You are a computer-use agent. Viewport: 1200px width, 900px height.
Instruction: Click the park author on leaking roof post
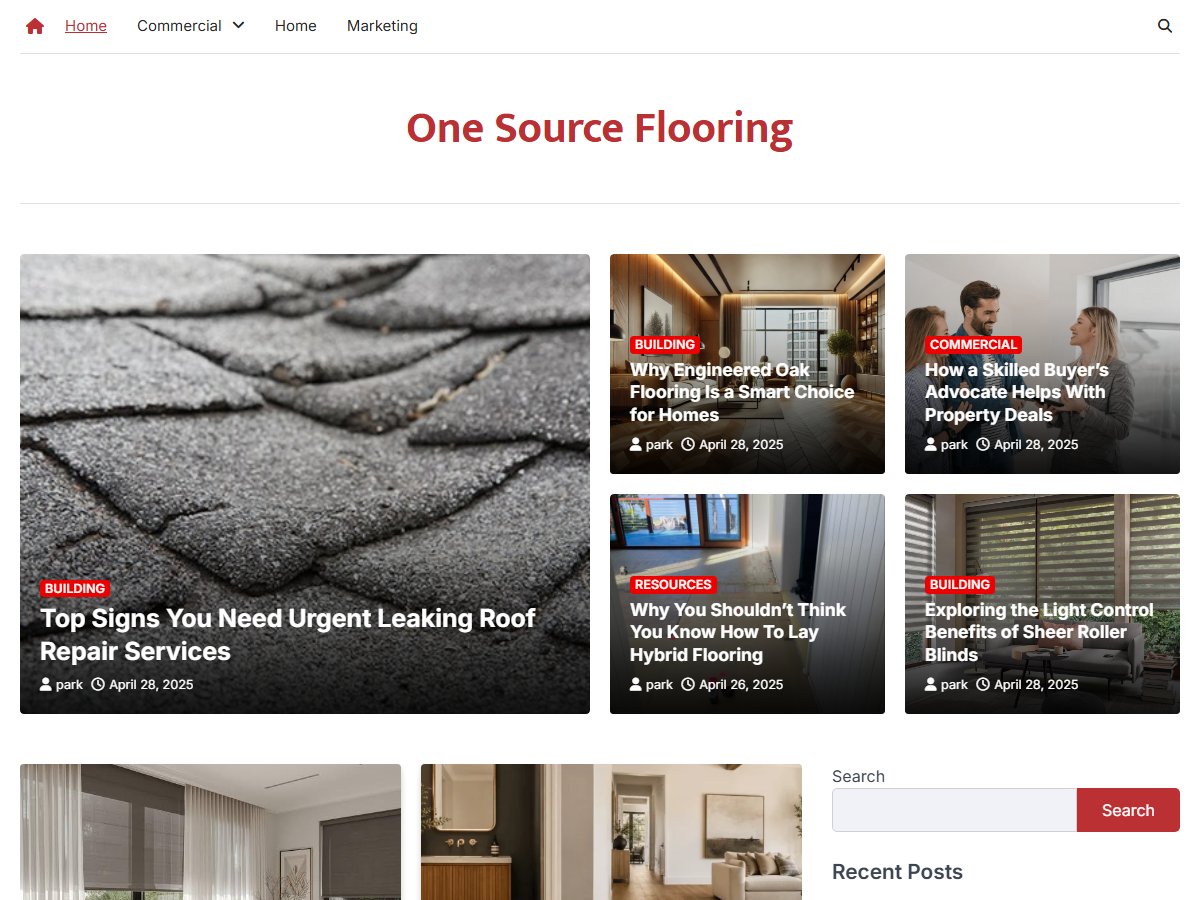coord(69,685)
